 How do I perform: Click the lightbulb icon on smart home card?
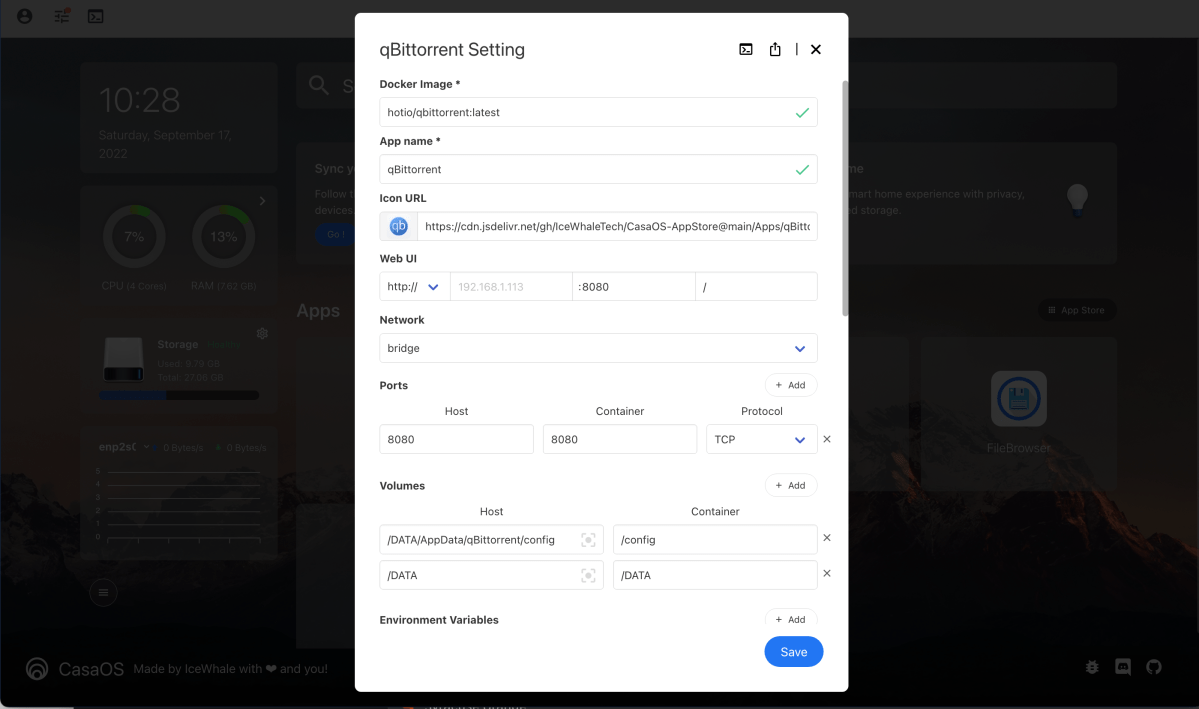point(1077,200)
